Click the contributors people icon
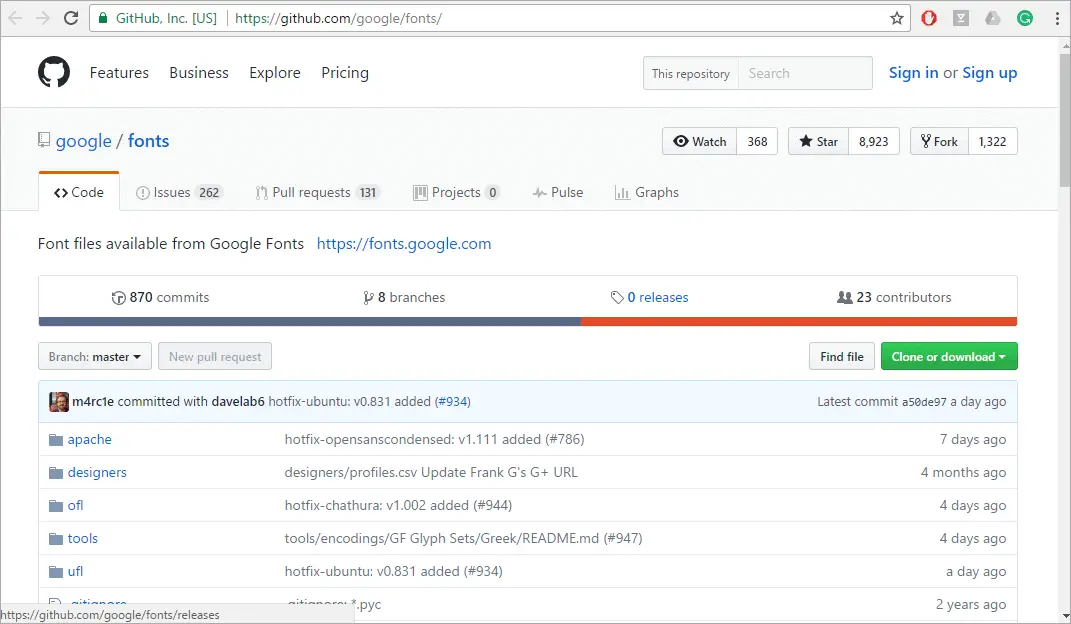Screen dimensions: 1071x624 (x=845, y=297)
